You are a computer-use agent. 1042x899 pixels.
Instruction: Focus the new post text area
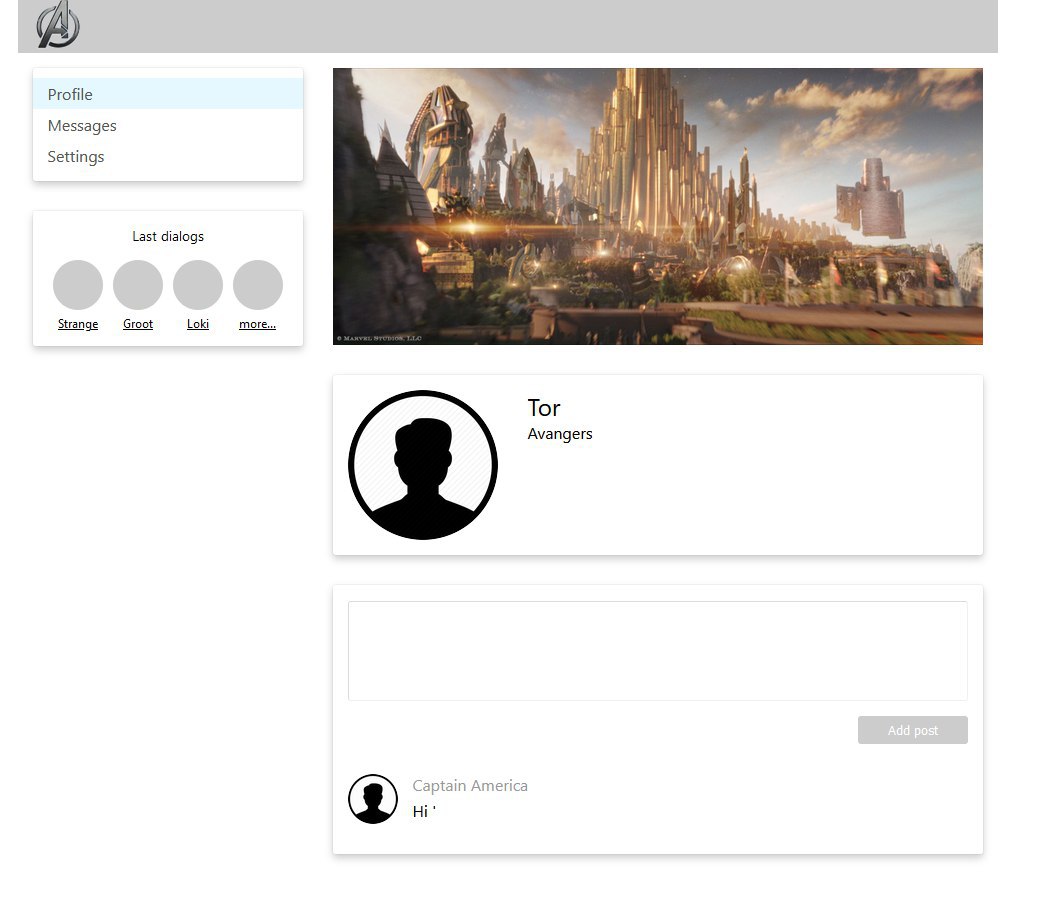pyautogui.click(x=658, y=650)
